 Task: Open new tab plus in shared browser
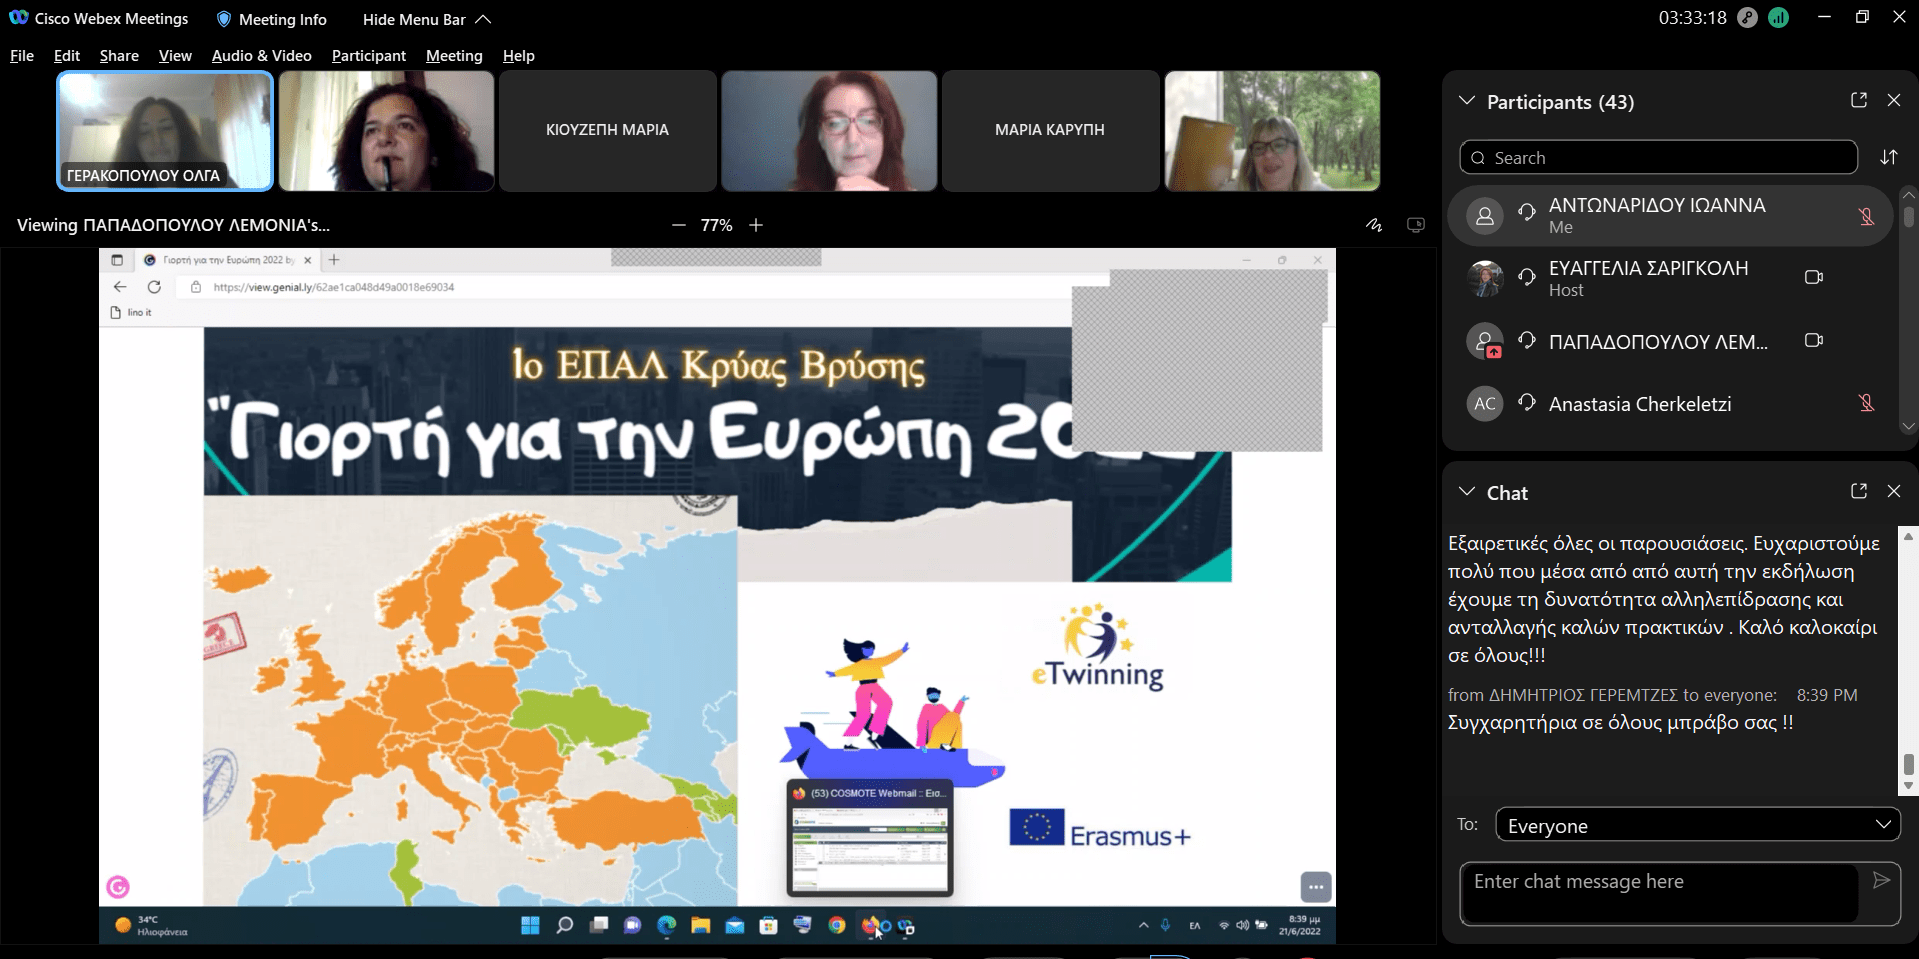coord(334,260)
